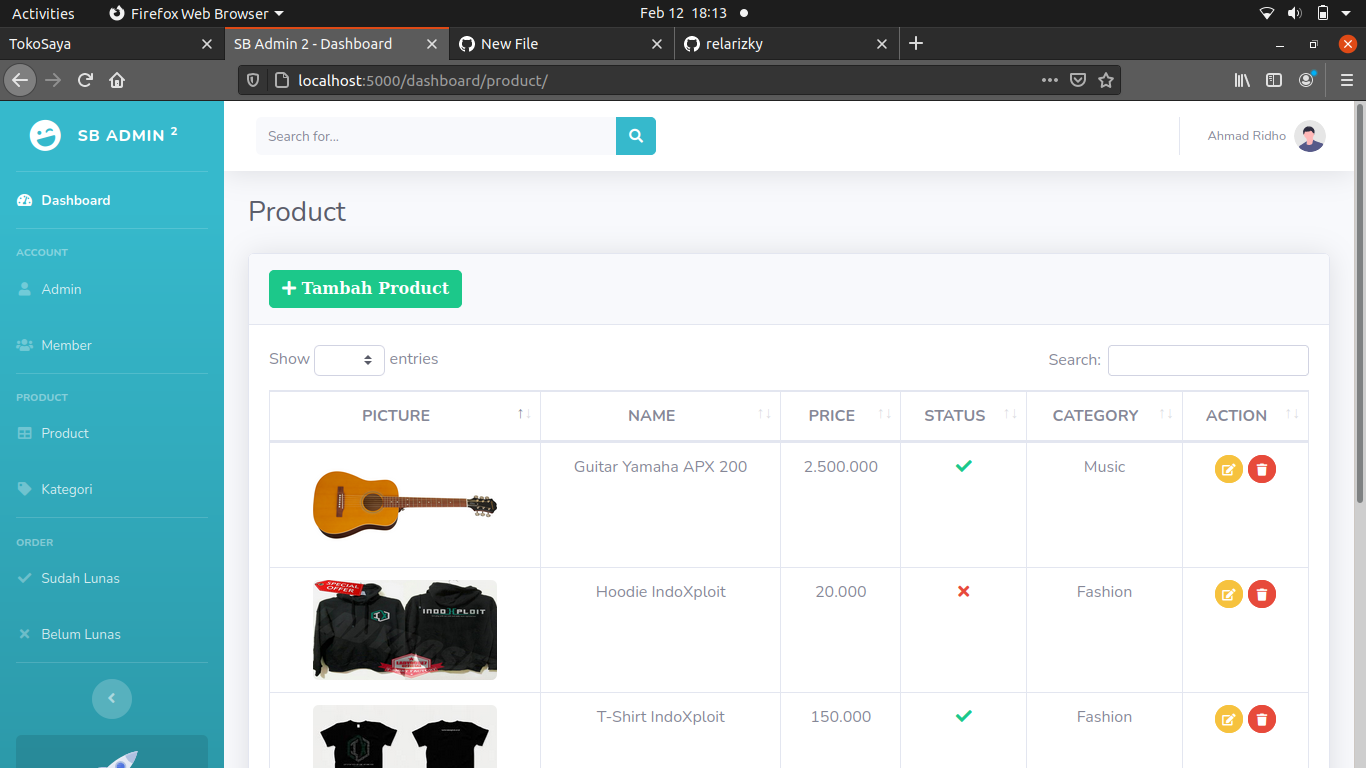Open the Firefox Web Browser app menu
This screenshot has height=768, width=1366.
click(x=196, y=13)
